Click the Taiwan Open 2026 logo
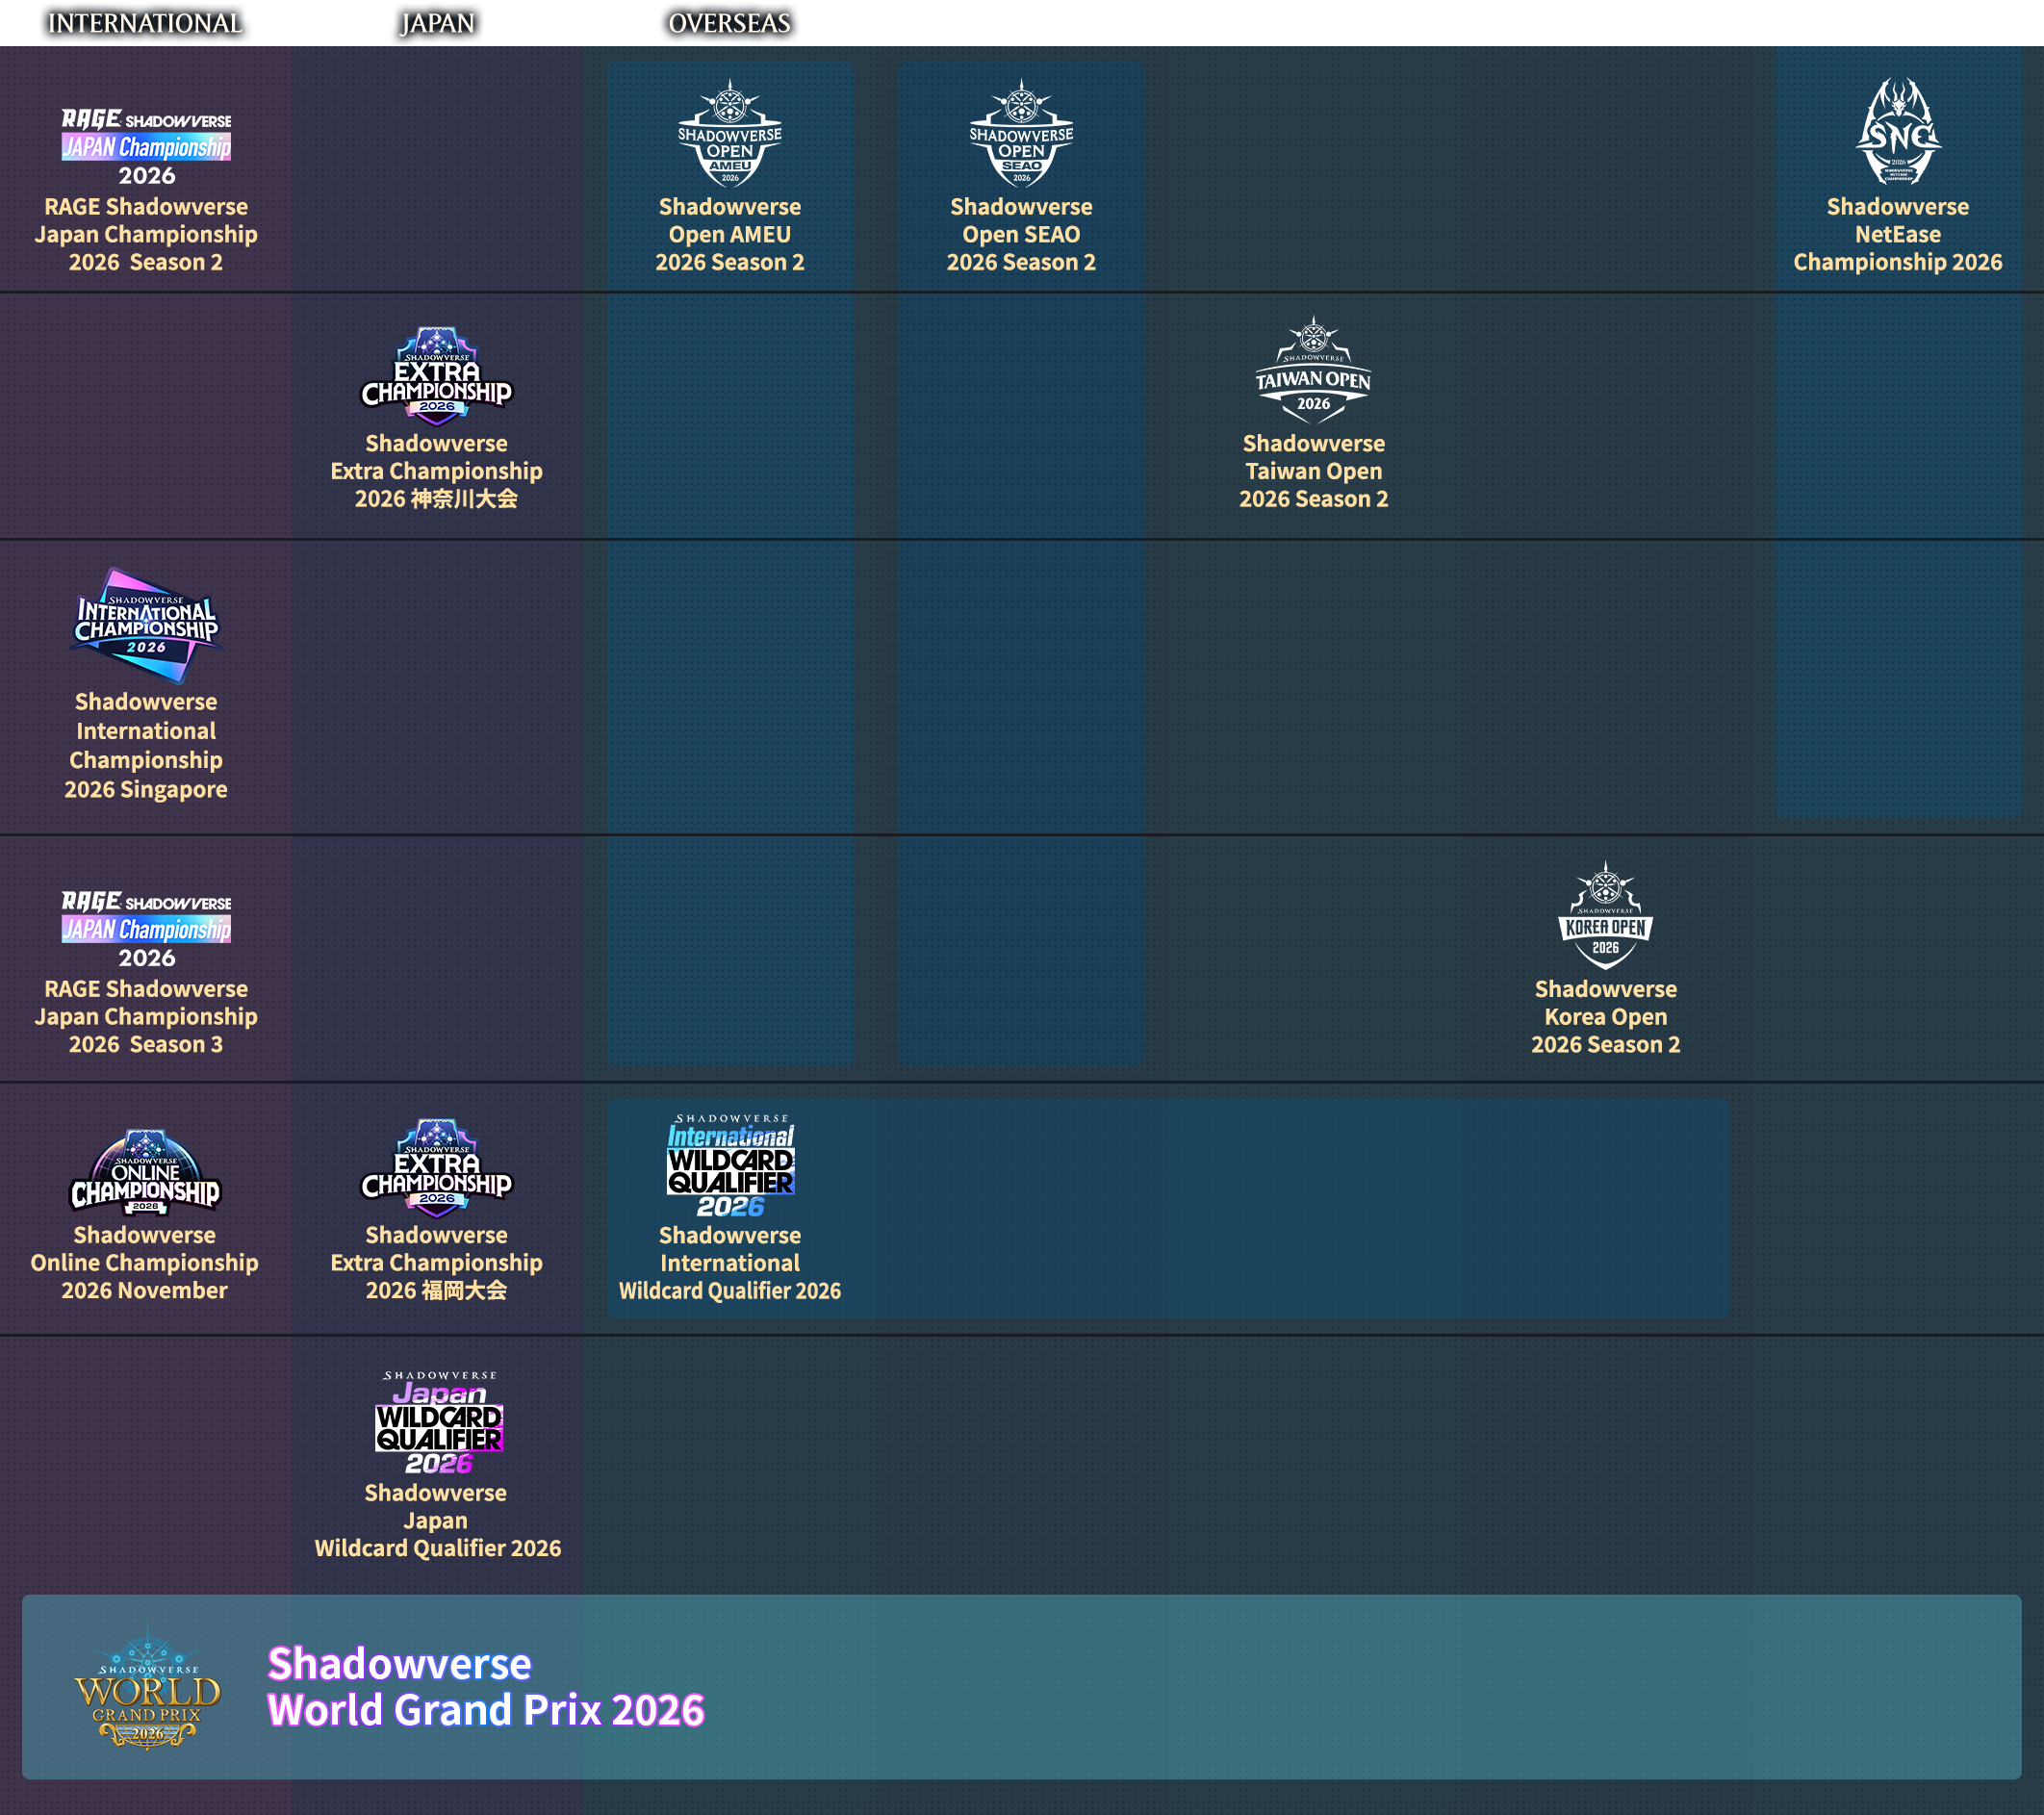This screenshot has height=1815, width=2044. coord(1313,370)
